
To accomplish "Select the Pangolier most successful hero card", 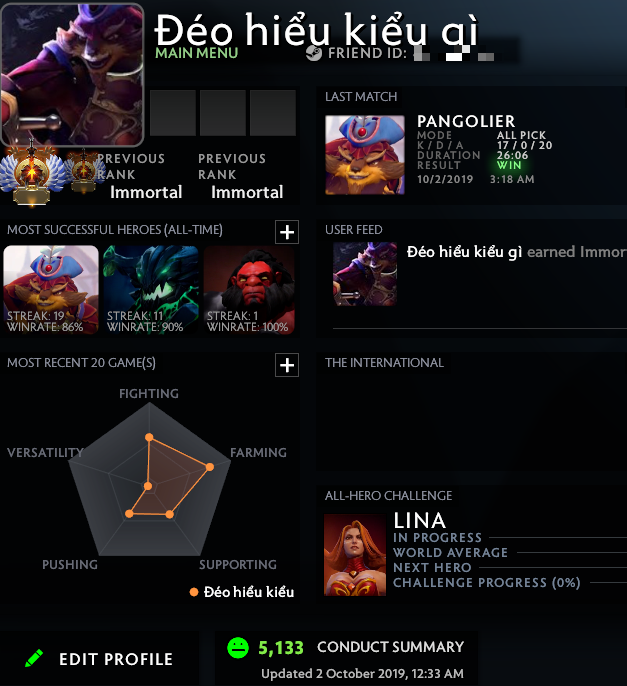I will coord(51,290).
